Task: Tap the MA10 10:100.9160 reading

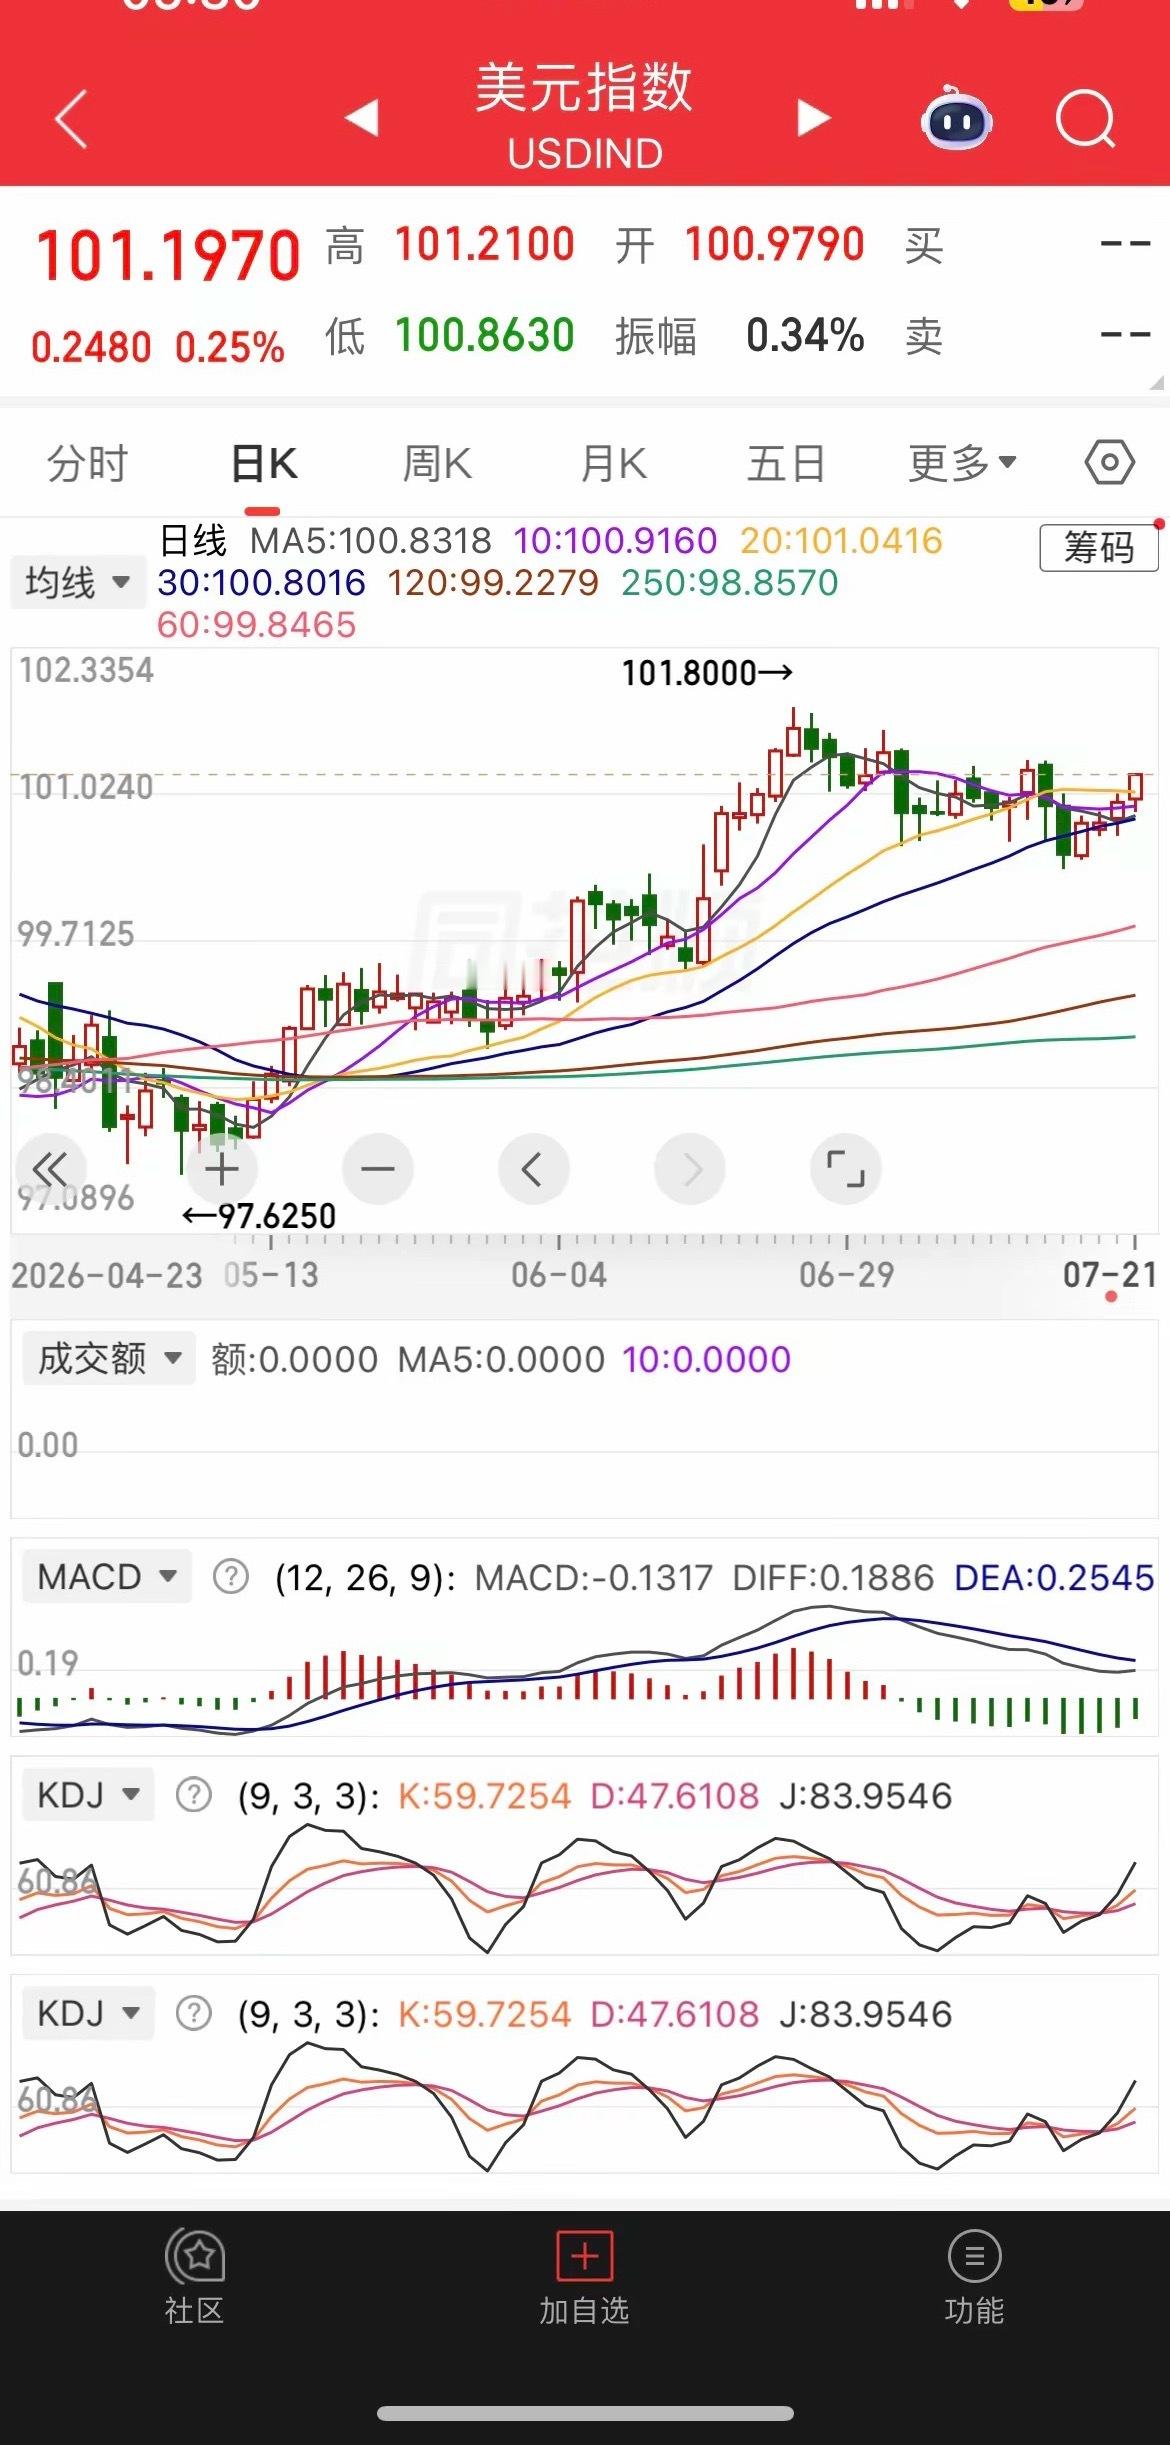Action: 615,541
